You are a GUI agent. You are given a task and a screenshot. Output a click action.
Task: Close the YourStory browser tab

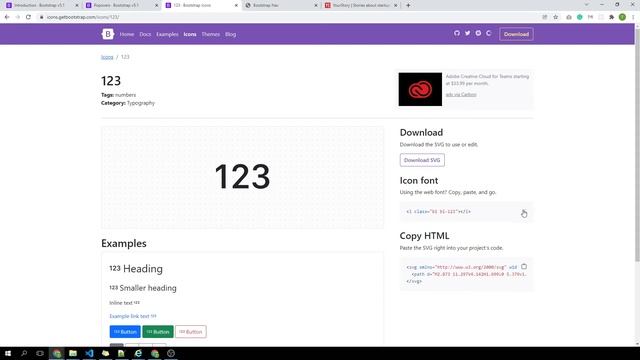pyautogui.click(x=395, y=5)
